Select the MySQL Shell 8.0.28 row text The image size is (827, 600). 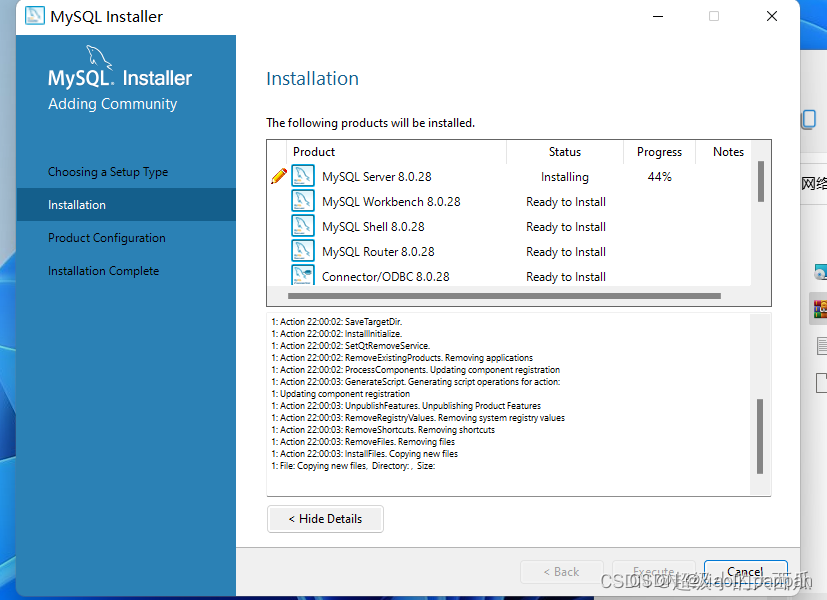point(373,227)
